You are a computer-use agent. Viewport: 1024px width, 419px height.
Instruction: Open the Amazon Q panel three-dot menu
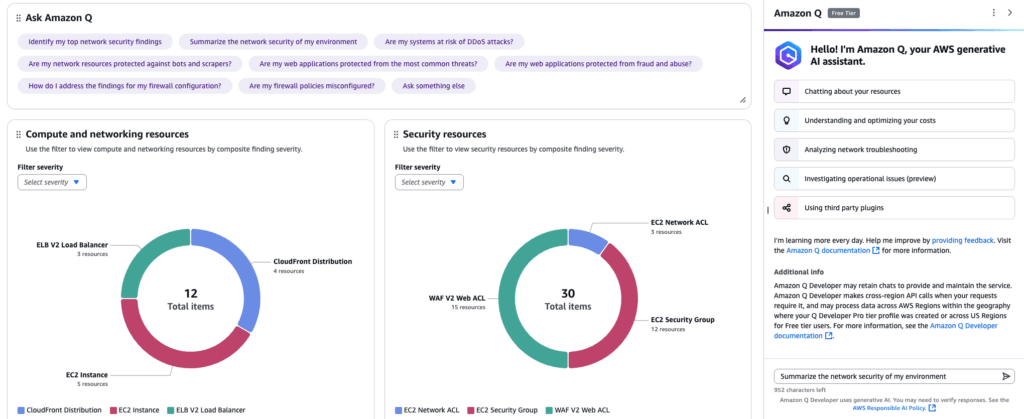click(993, 13)
